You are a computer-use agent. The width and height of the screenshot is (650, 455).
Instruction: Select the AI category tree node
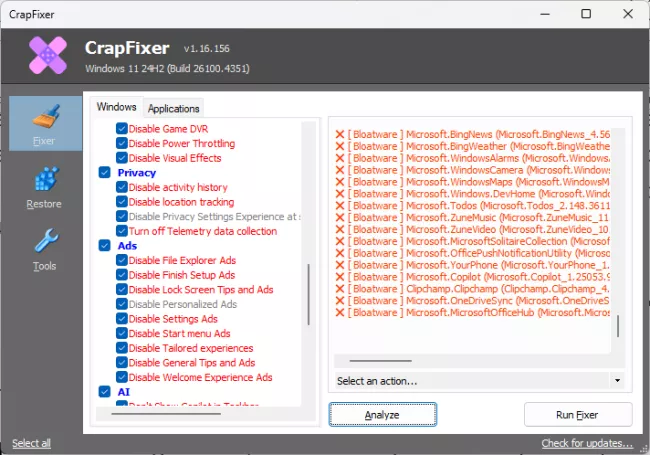[123, 392]
